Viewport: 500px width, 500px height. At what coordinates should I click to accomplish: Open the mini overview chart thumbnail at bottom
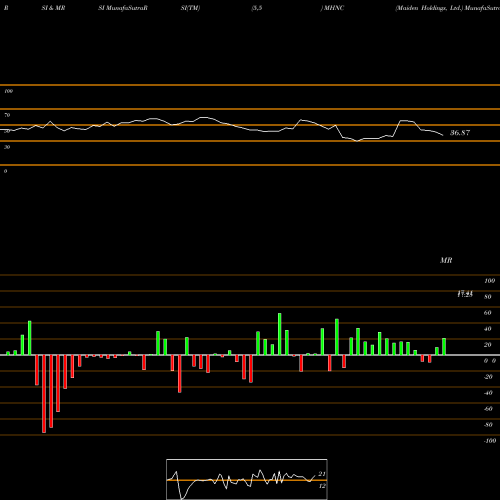pos(247,479)
